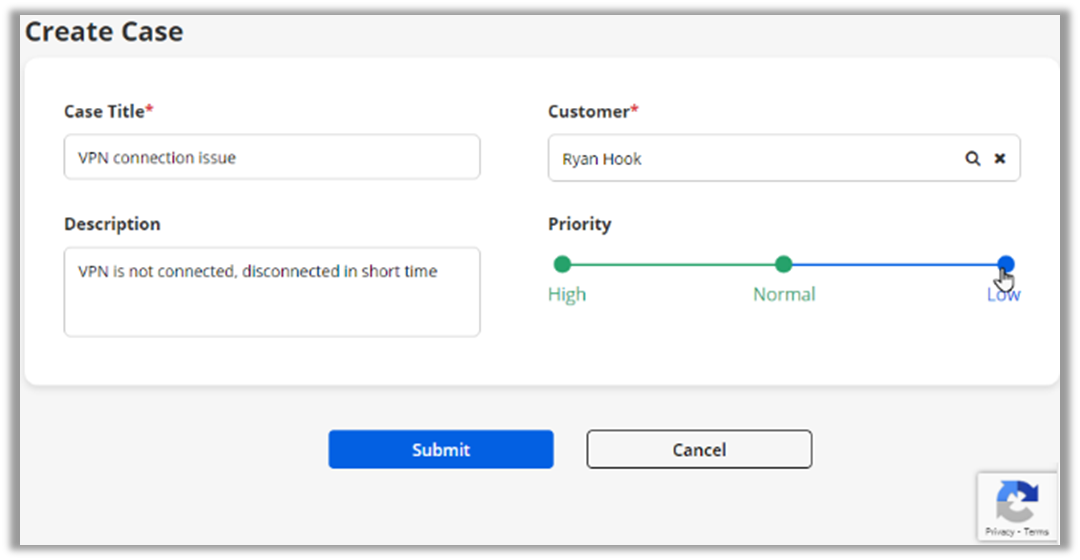Click the "Normal" priority text label
This screenshot has height=560, width=1080.
(x=784, y=294)
